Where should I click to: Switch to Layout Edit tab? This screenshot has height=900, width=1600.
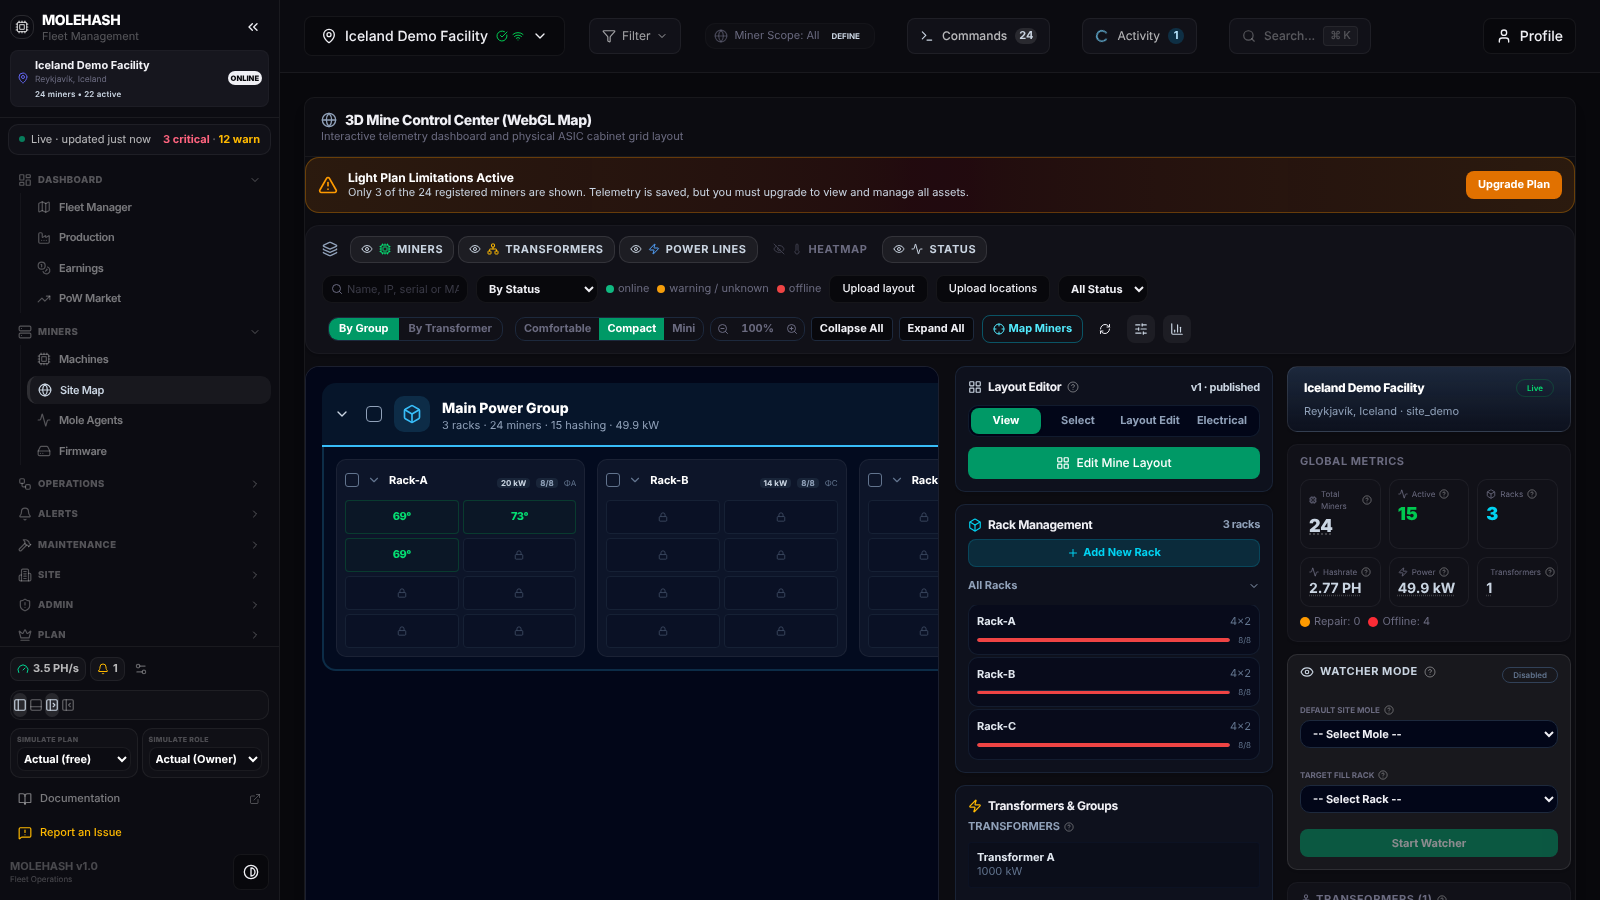(1149, 421)
